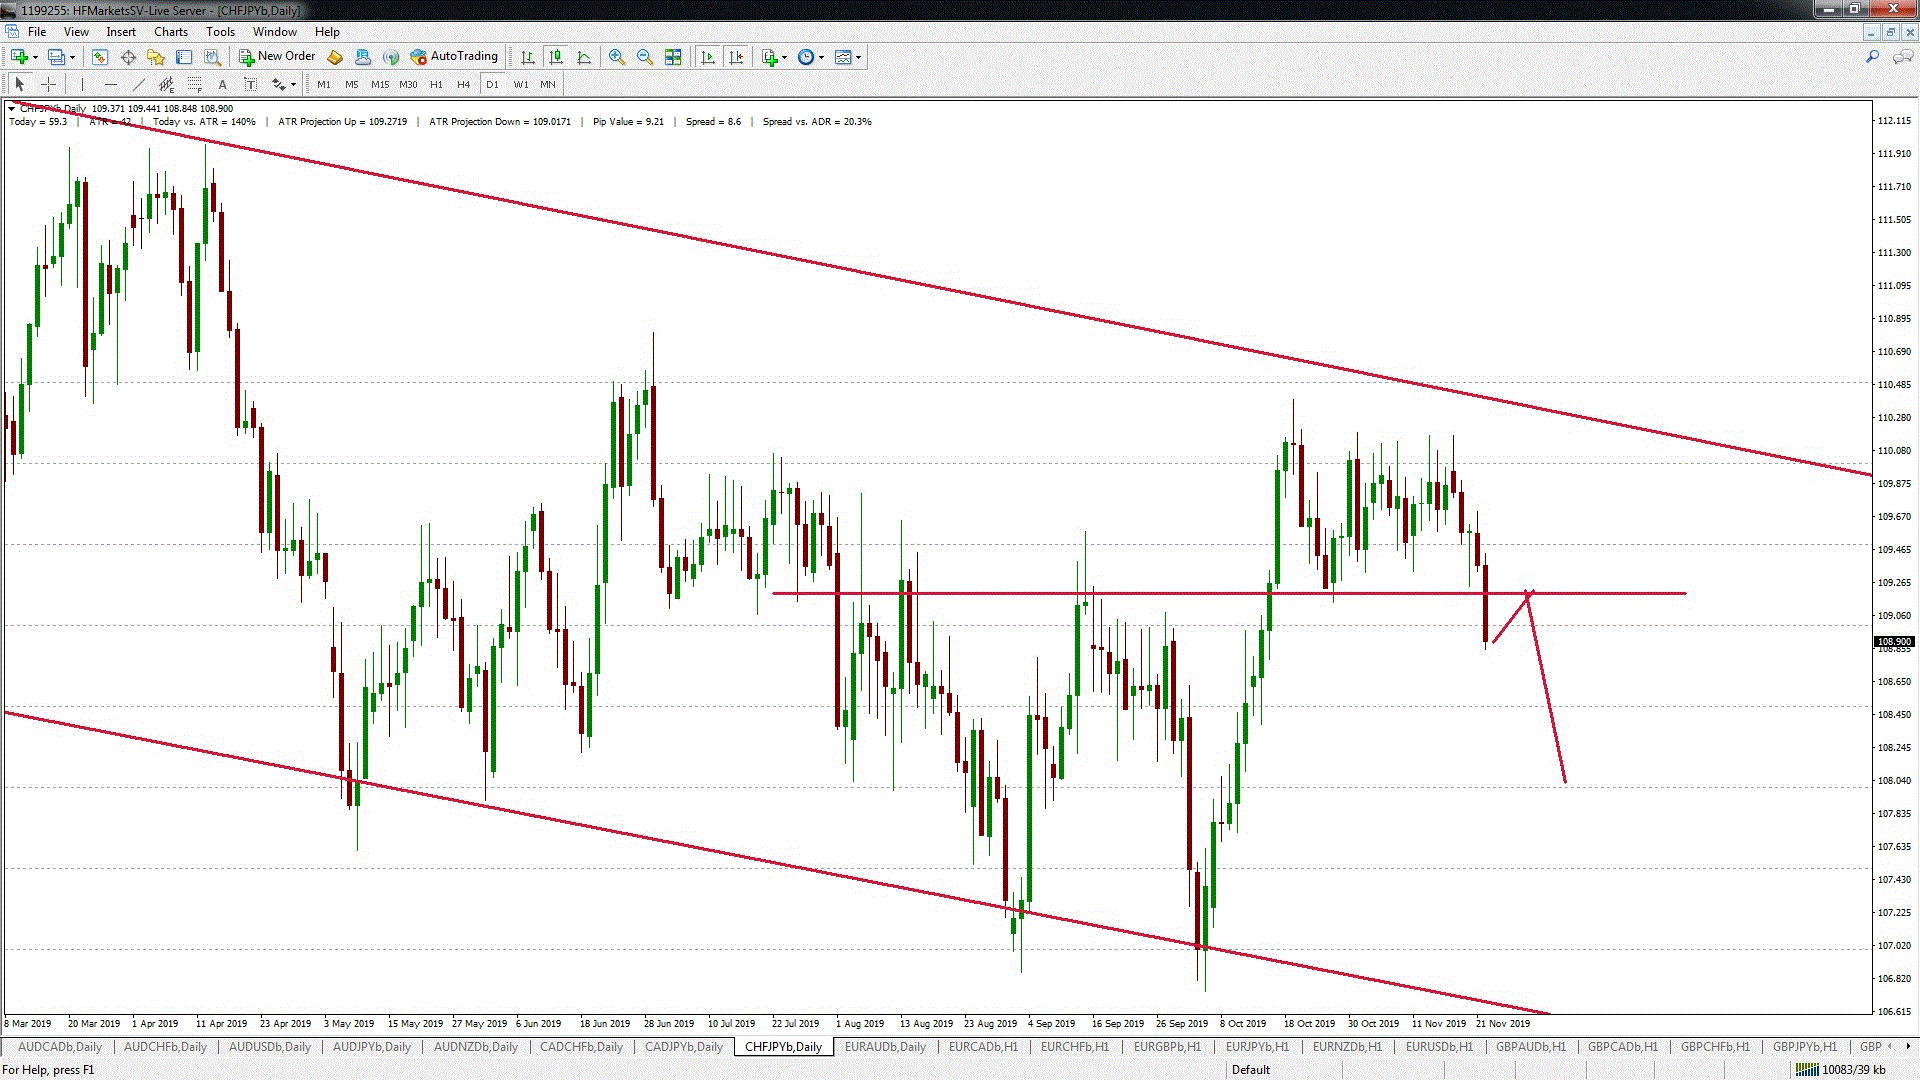Click the Periods clock icon
This screenshot has width=1920, height=1080.
click(x=806, y=57)
